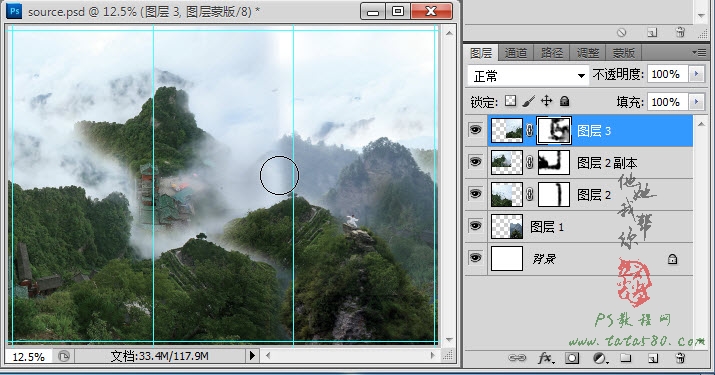The width and height of the screenshot is (715, 375).
Task: Switch to the 通道 tab
Action: click(516, 53)
